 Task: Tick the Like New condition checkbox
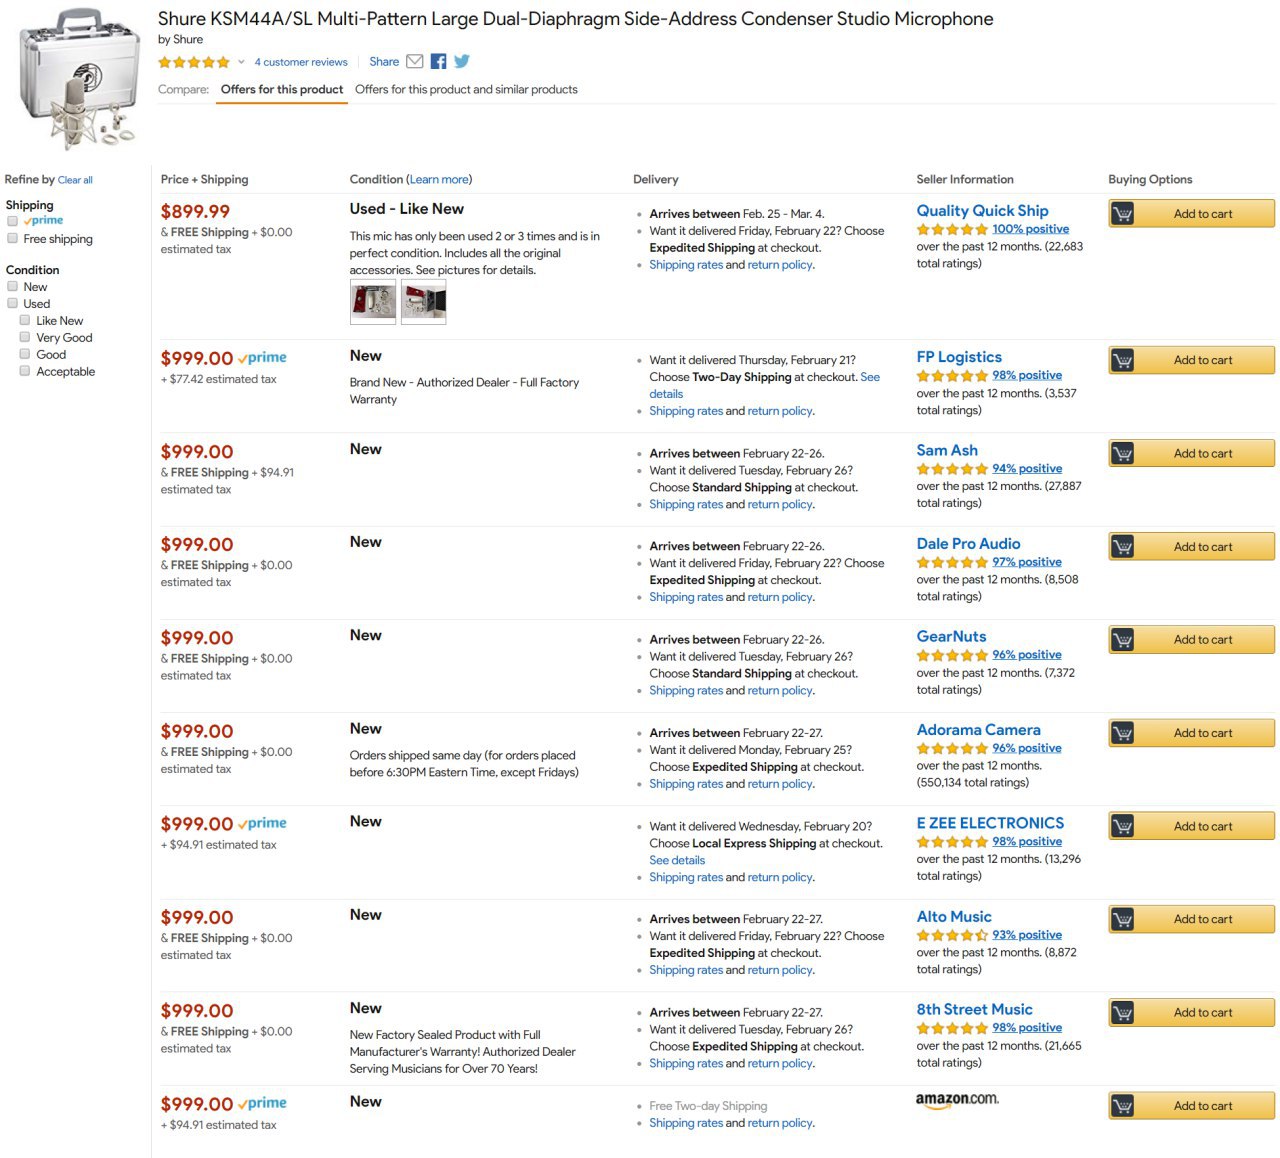point(25,321)
